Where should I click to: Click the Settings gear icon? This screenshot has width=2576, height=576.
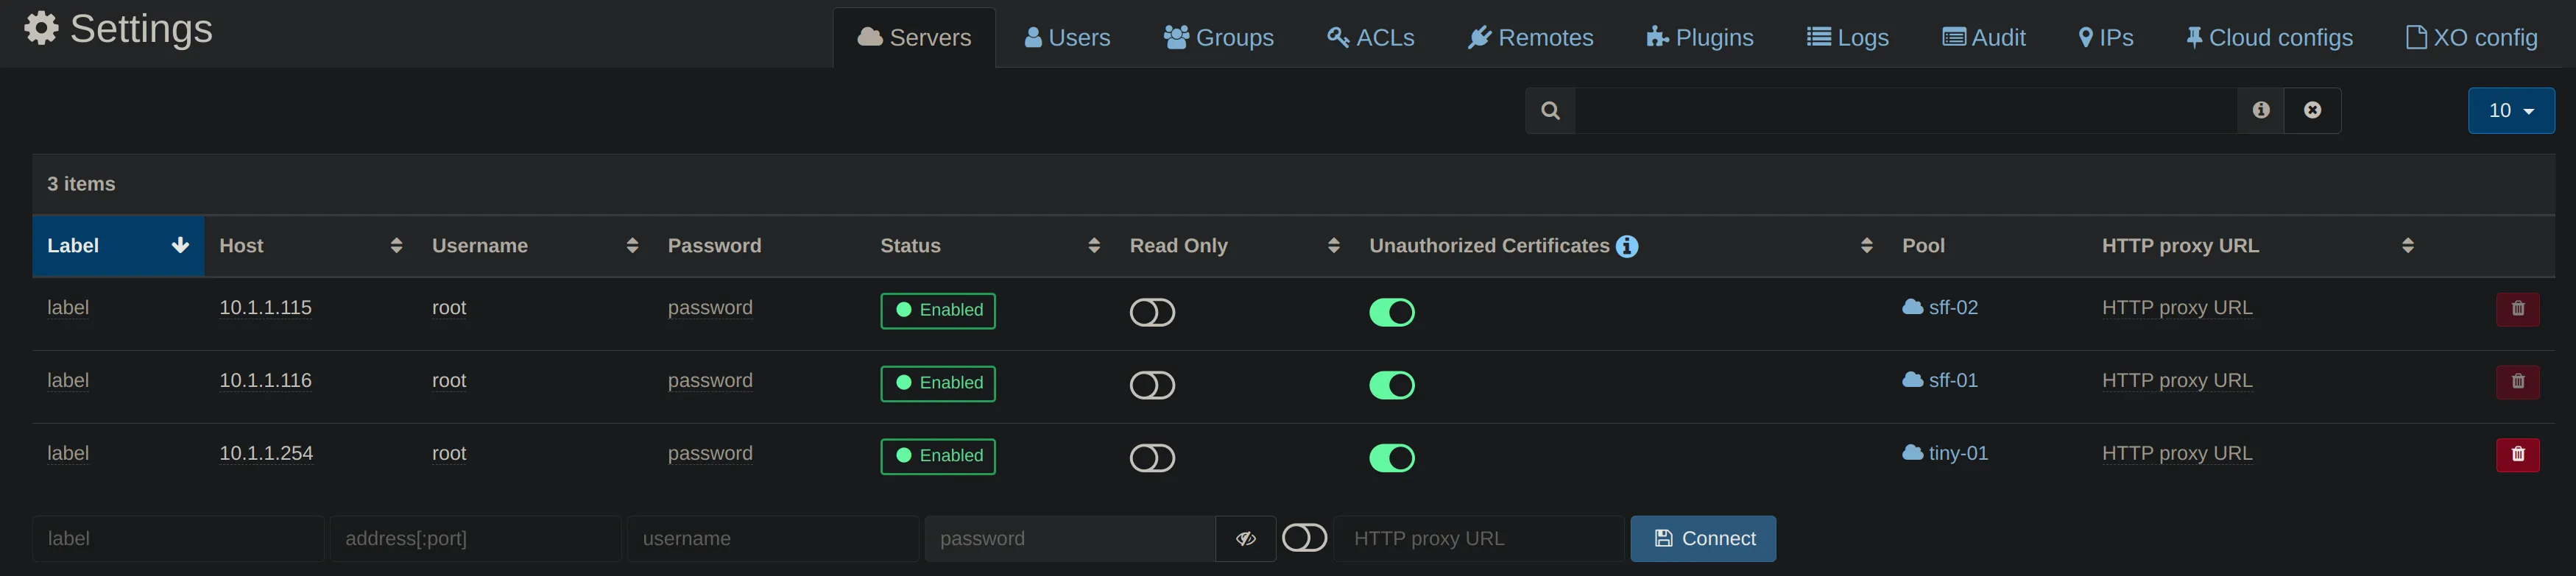(x=41, y=28)
